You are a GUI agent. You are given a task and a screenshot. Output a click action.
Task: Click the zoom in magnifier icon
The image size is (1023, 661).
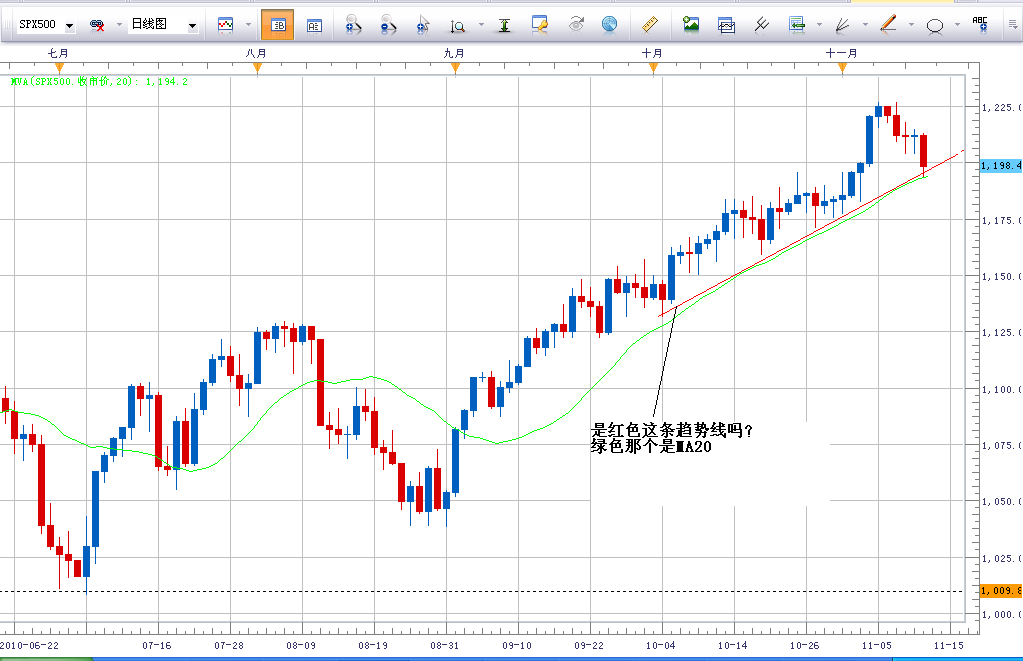tap(353, 25)
